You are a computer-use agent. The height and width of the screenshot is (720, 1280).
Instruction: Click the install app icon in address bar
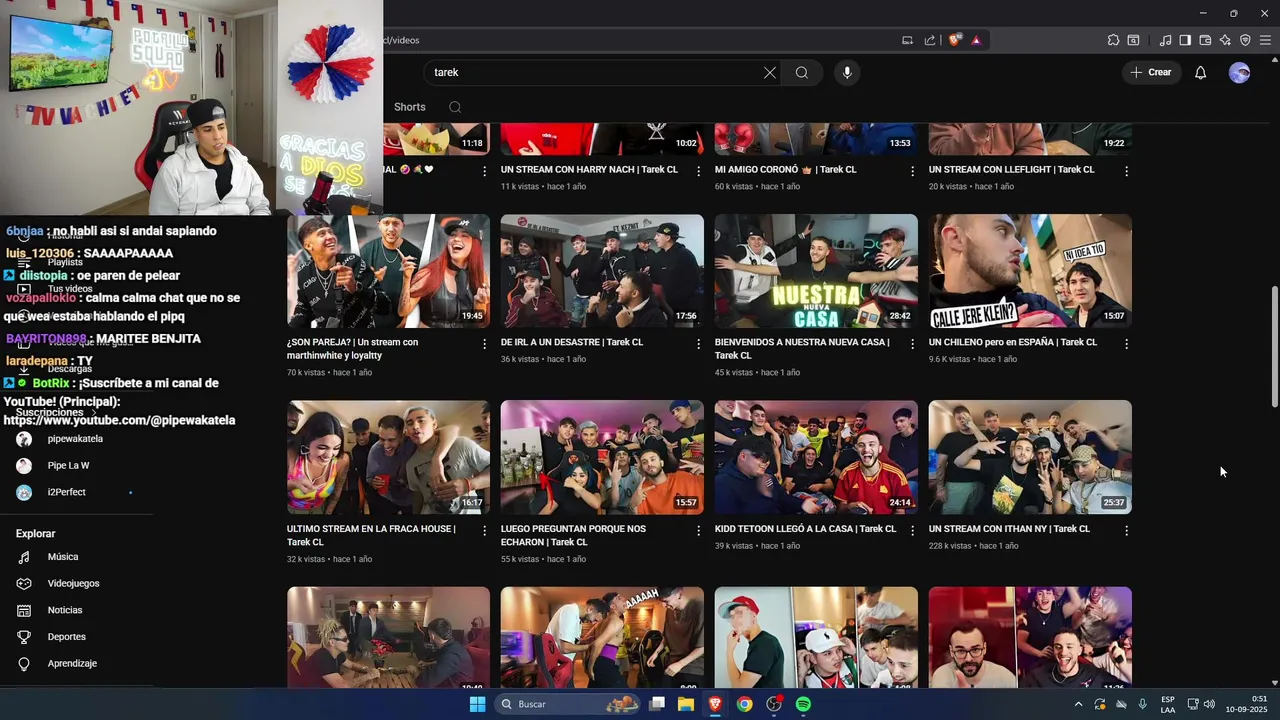pyautogui.click(x=907, y=40)
